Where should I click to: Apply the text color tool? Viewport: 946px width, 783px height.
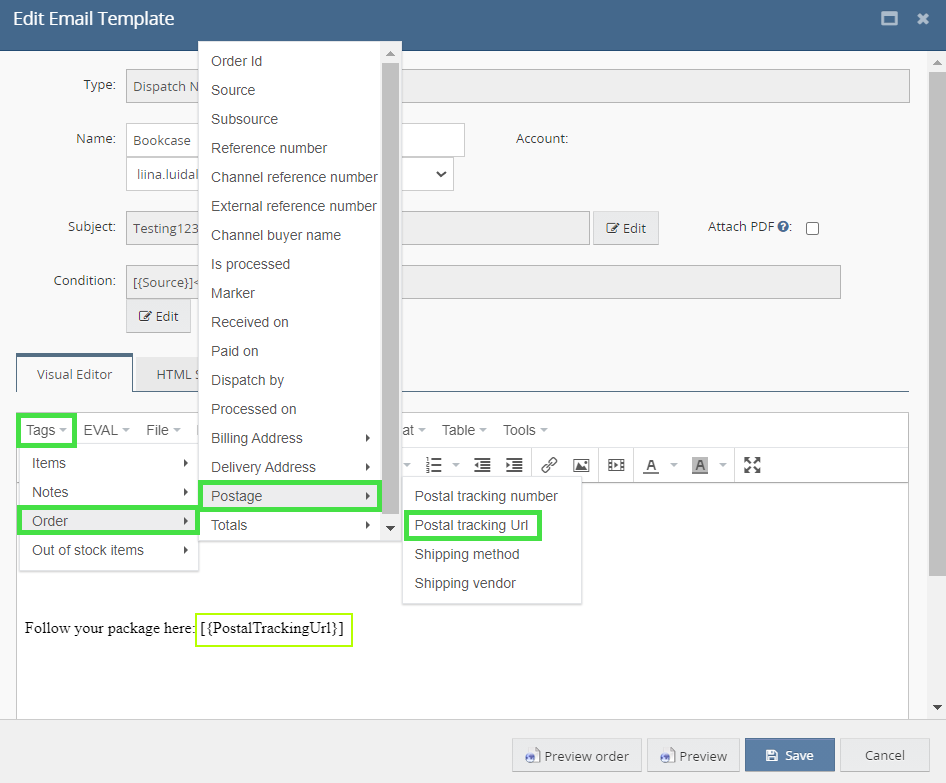coord(651,465)
